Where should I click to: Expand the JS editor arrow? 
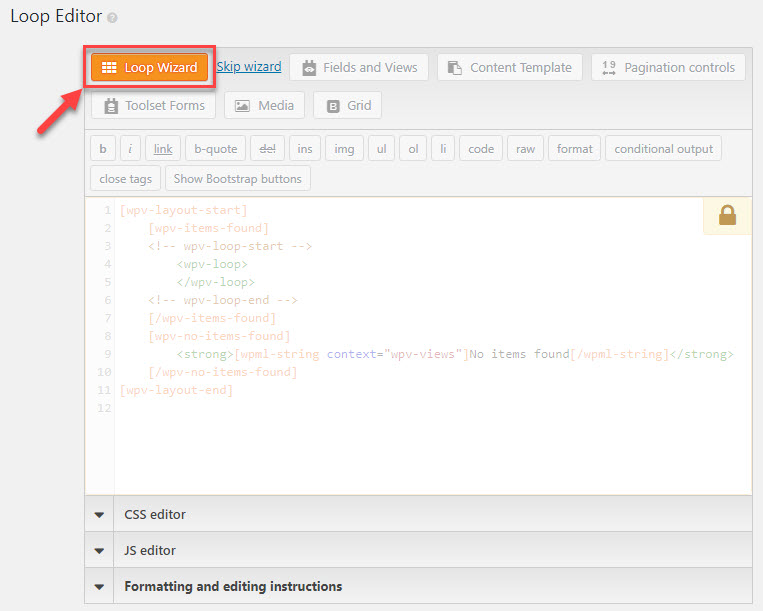[x=99, y=551]
